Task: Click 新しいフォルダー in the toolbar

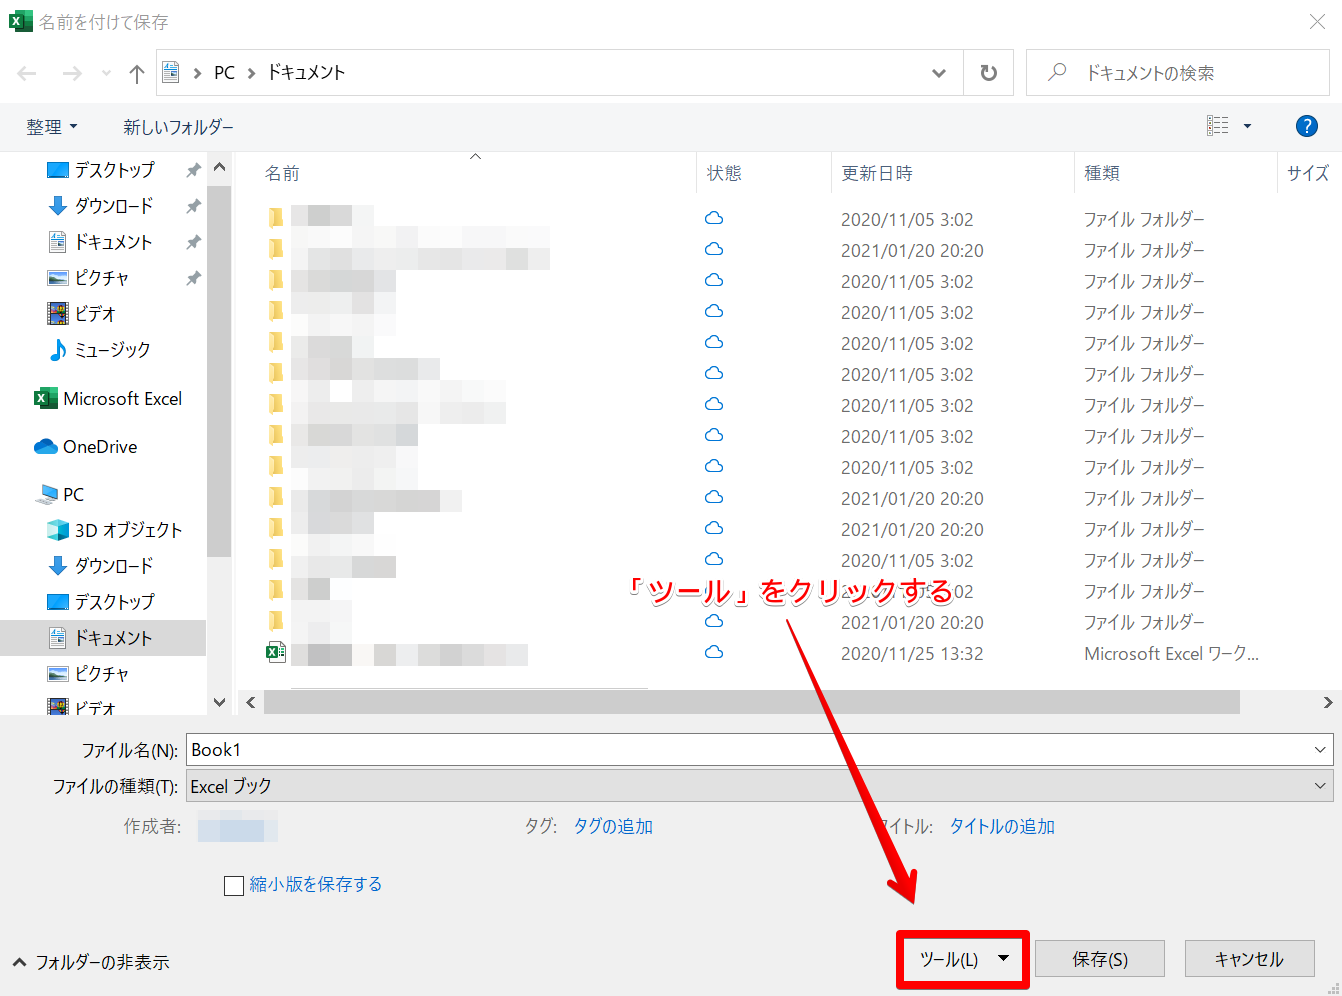Action: 178,127
